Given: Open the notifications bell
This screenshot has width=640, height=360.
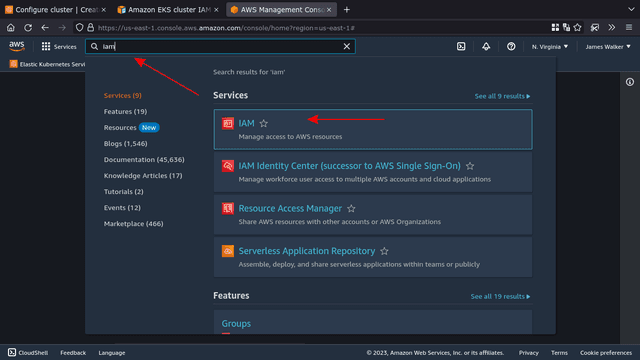Looking at the screenshot, I should click(x=486, y=47).
